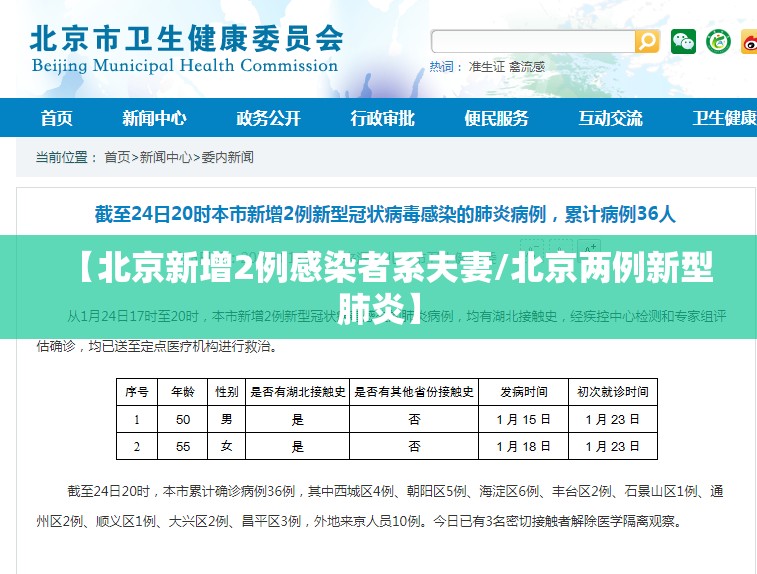Open the 首页 navigation item

(56, 118)
